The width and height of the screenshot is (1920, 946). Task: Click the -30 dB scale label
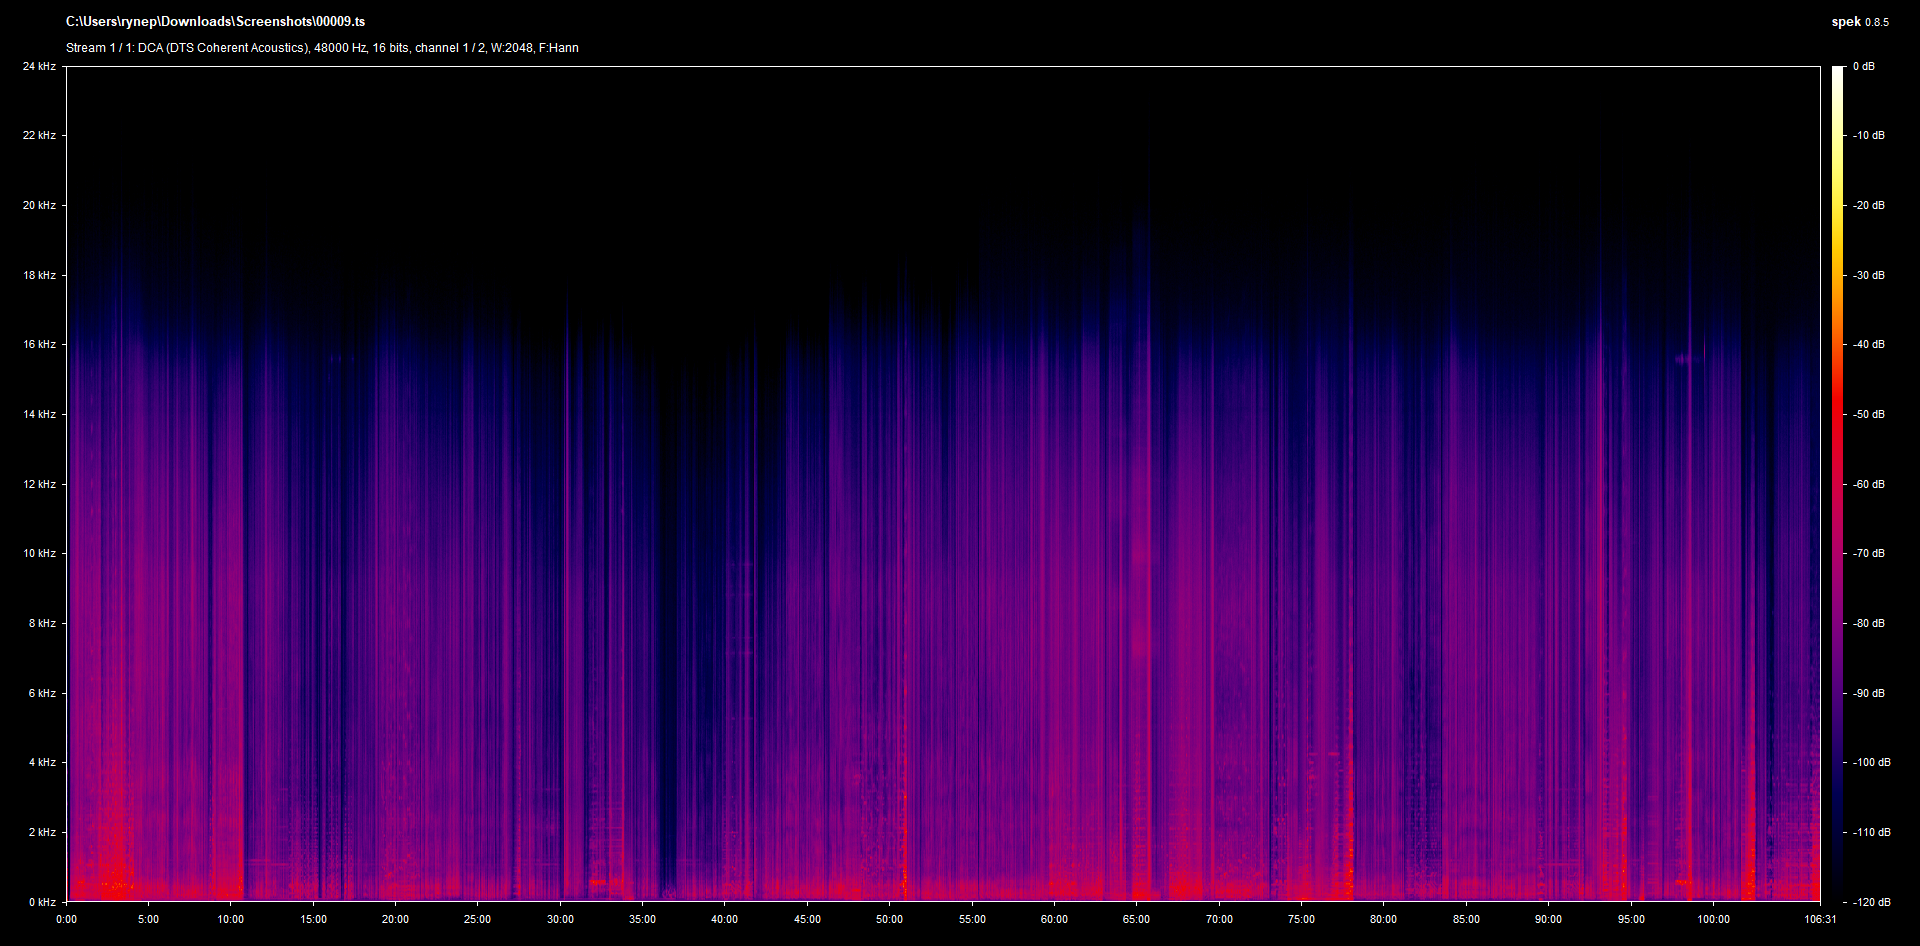[x=1869, y=275]
